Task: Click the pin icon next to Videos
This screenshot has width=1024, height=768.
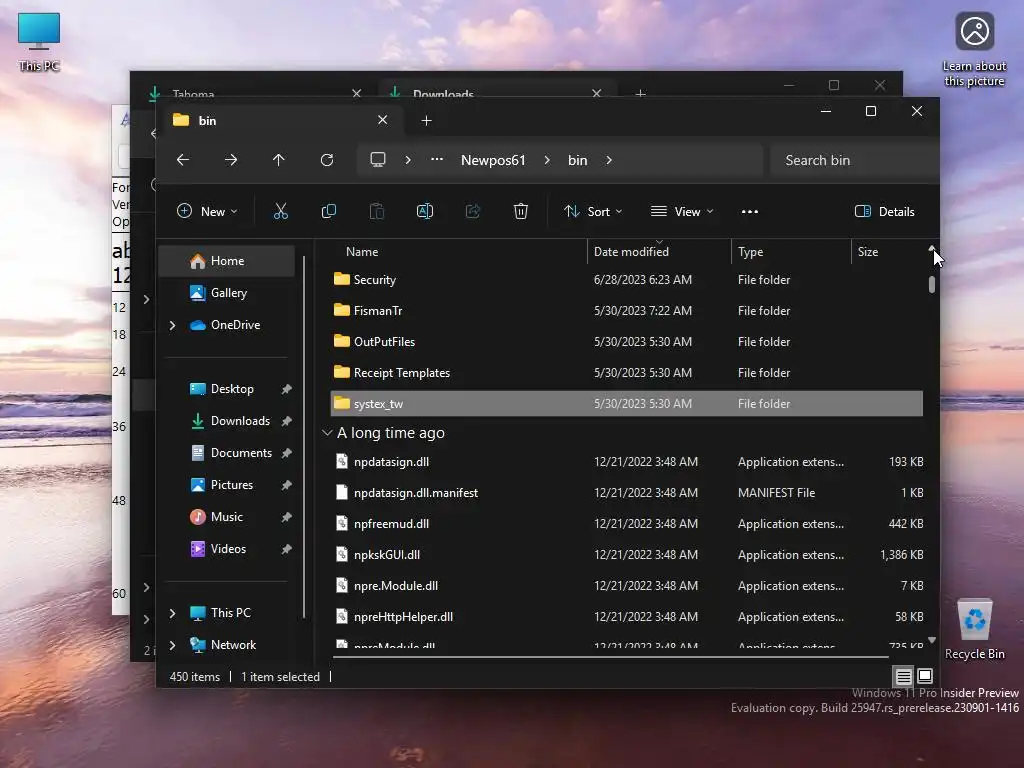Action: click(286, 549)
